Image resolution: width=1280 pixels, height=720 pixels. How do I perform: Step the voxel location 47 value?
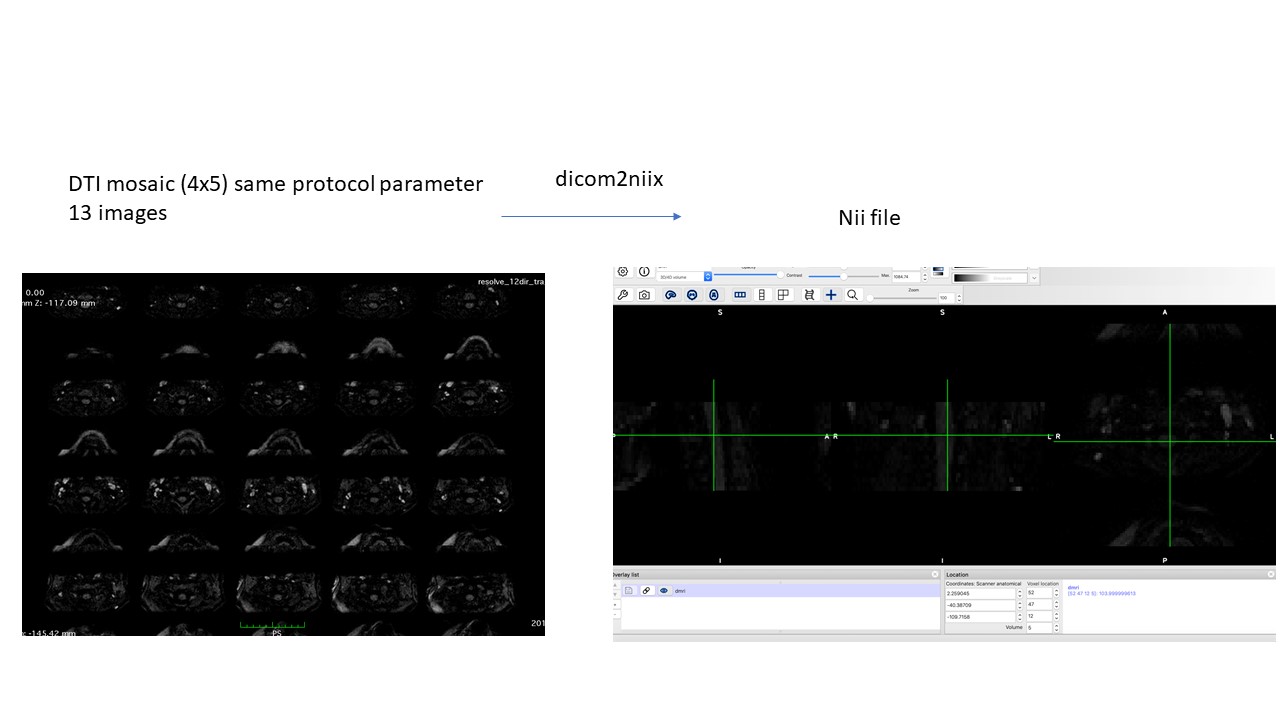[1056, 605]
